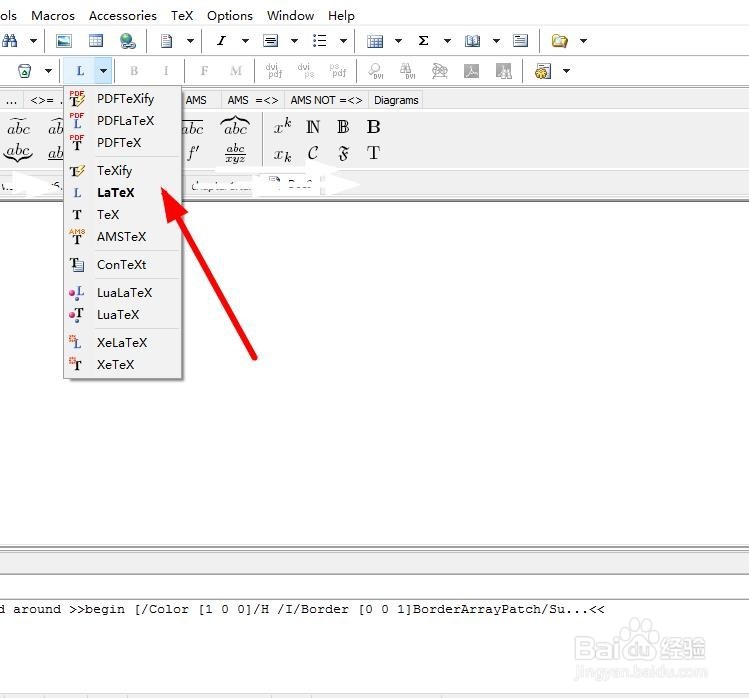Expand the document page dropdown arrow
749x698 pixels.
[x=190, y=41]
